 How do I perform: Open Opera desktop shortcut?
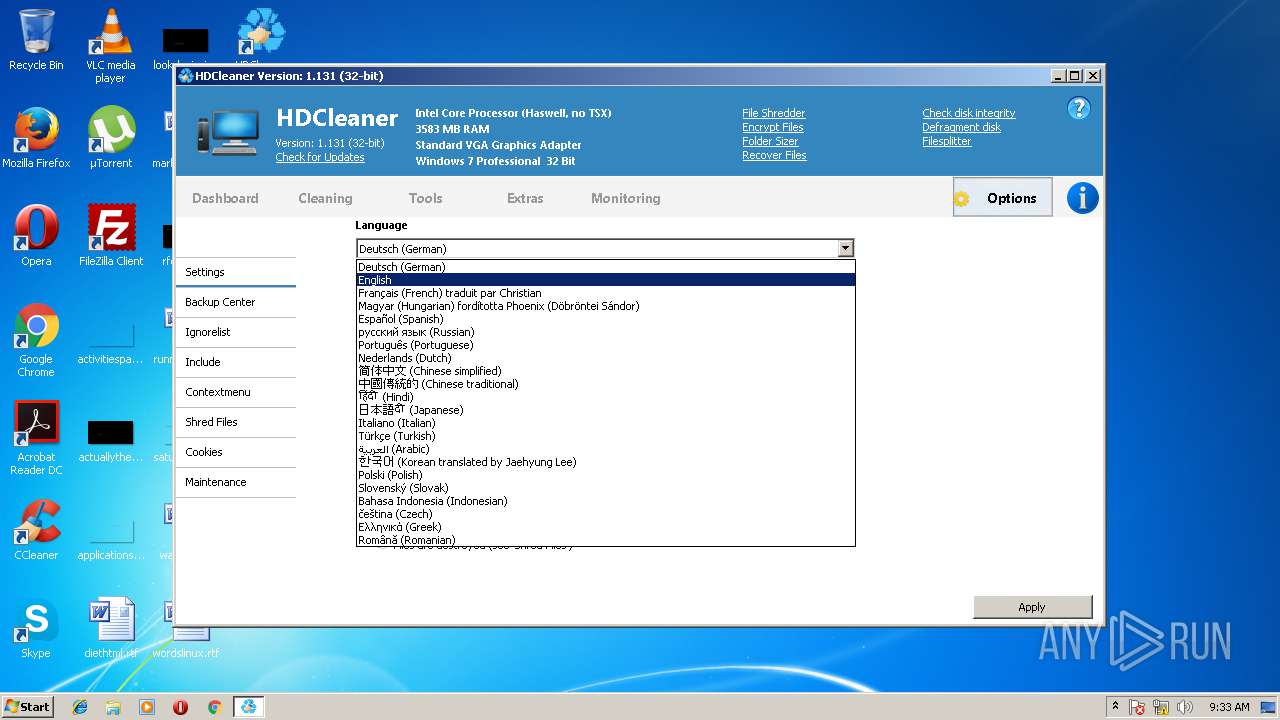[x=36, y=236]
